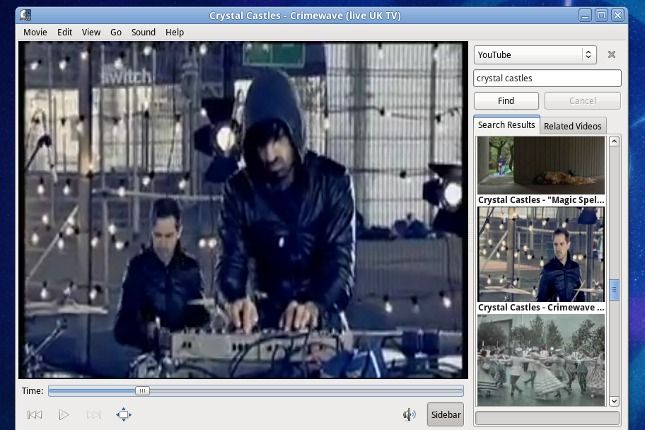The image size is (645, 430).
Task: Click the results list scrollbar thumb
Action: coord(614,290)
